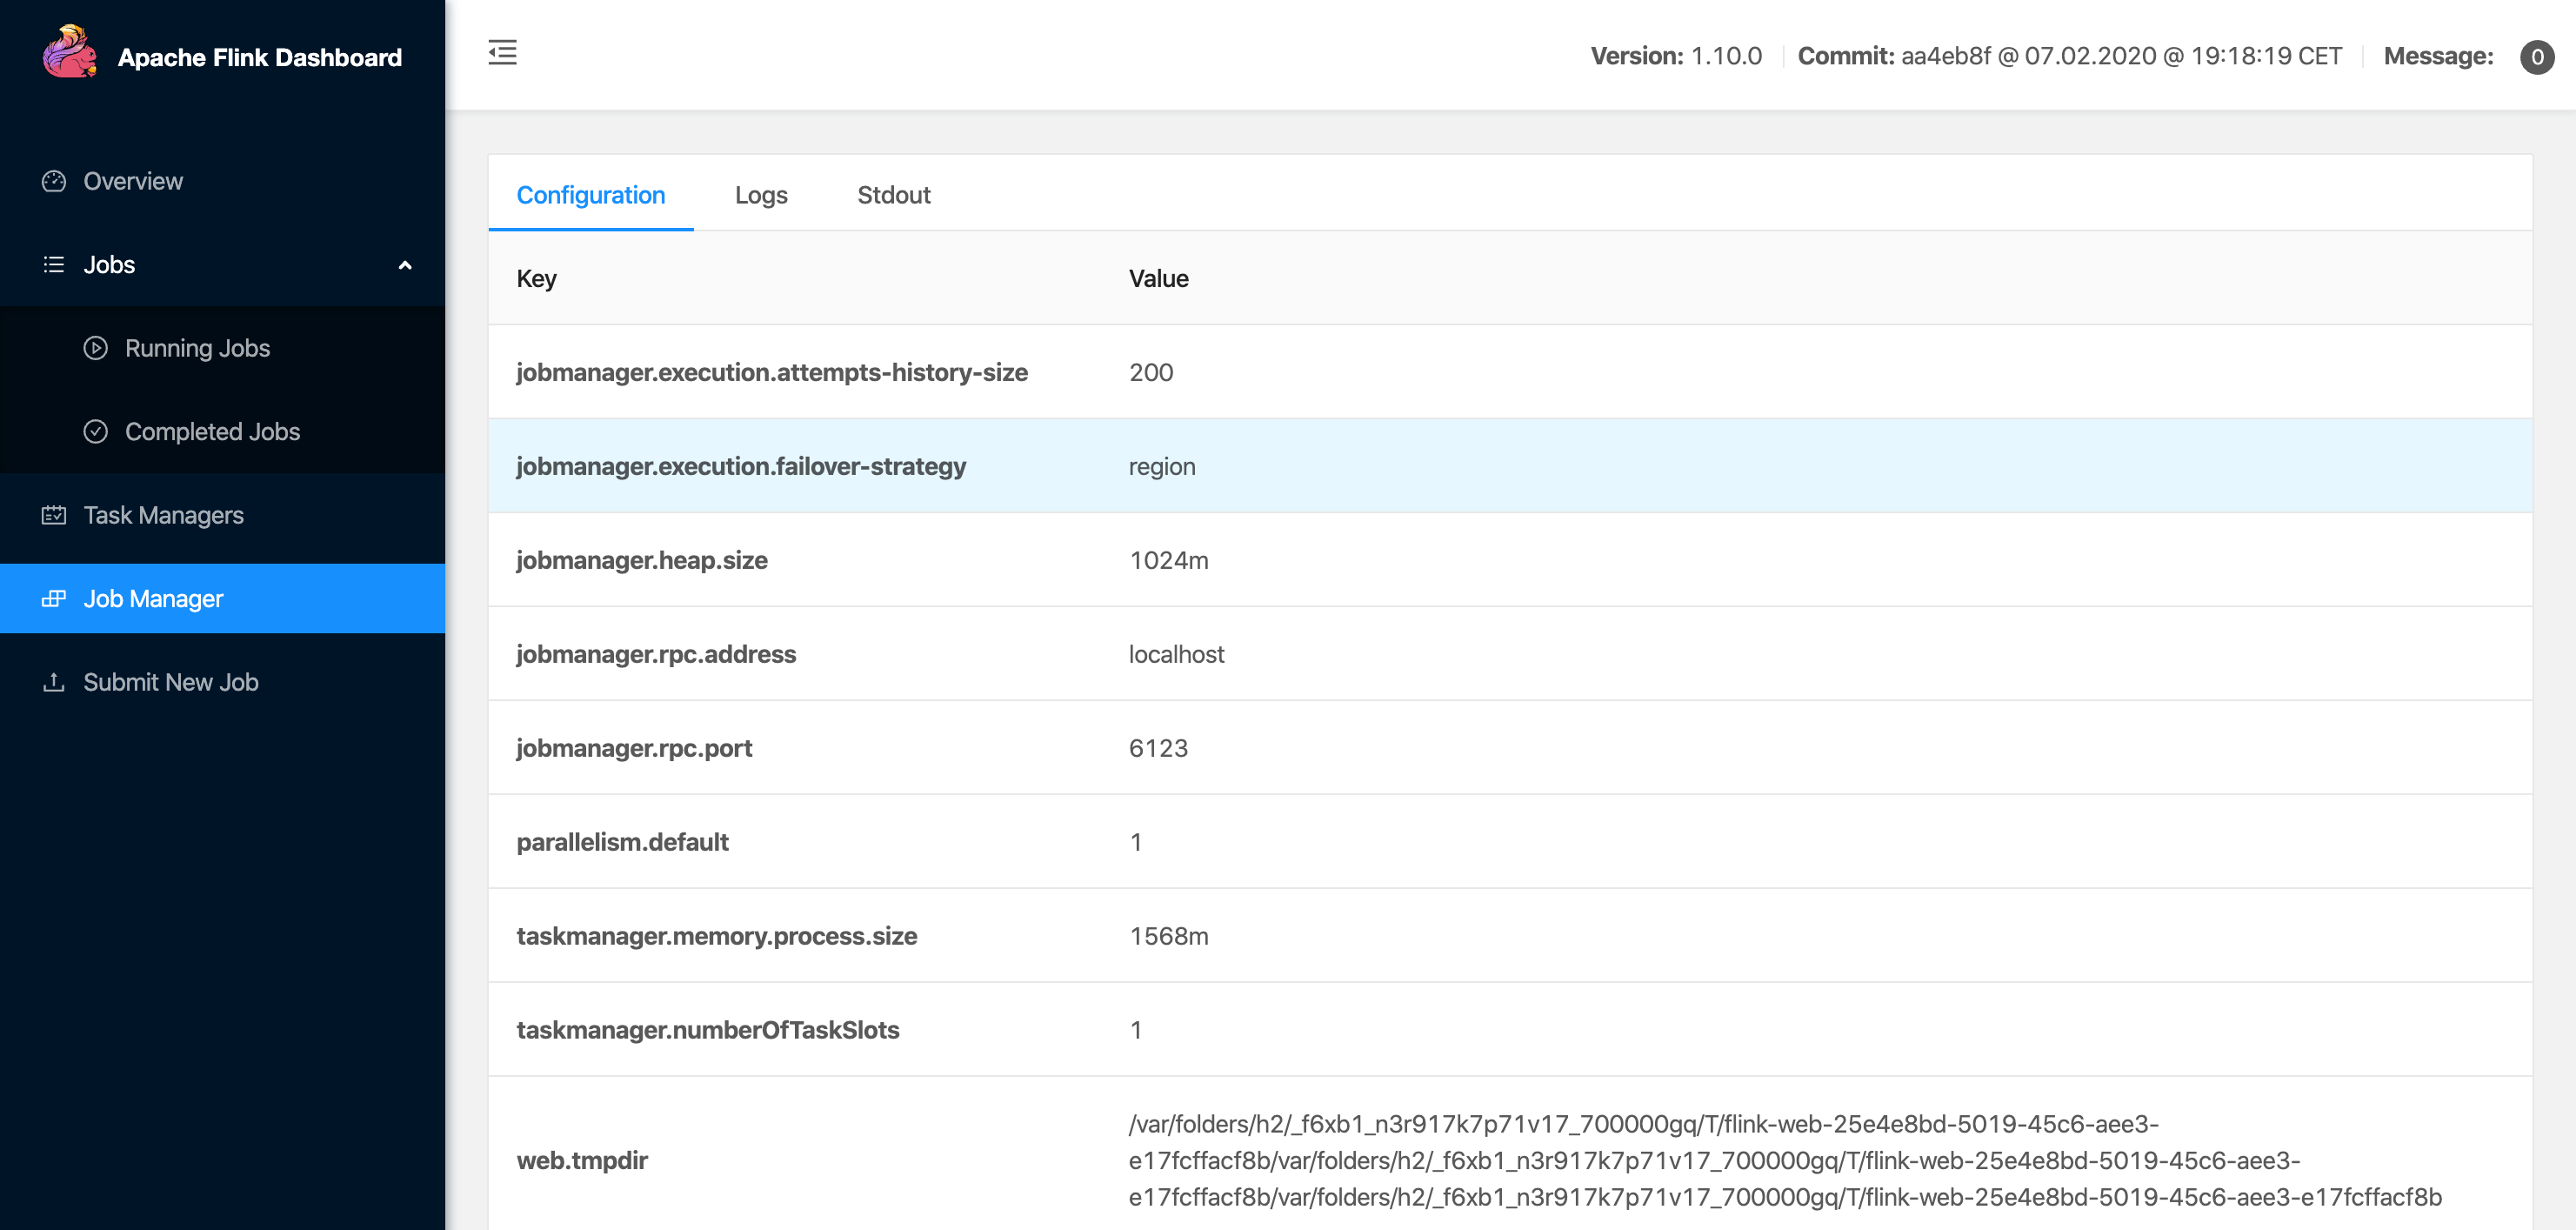Open the Message count badge

coord(2536,57)
